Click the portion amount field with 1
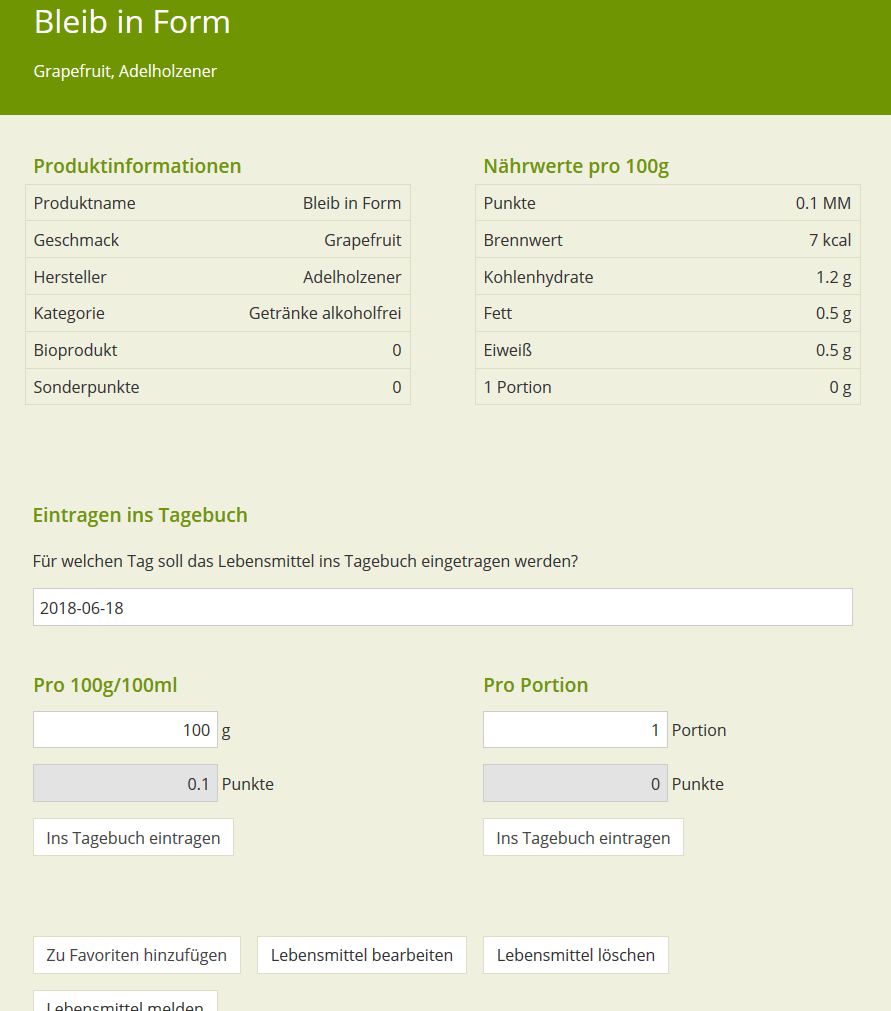The height and width of the screenshot is (1011, 891). tap(575, 730)
